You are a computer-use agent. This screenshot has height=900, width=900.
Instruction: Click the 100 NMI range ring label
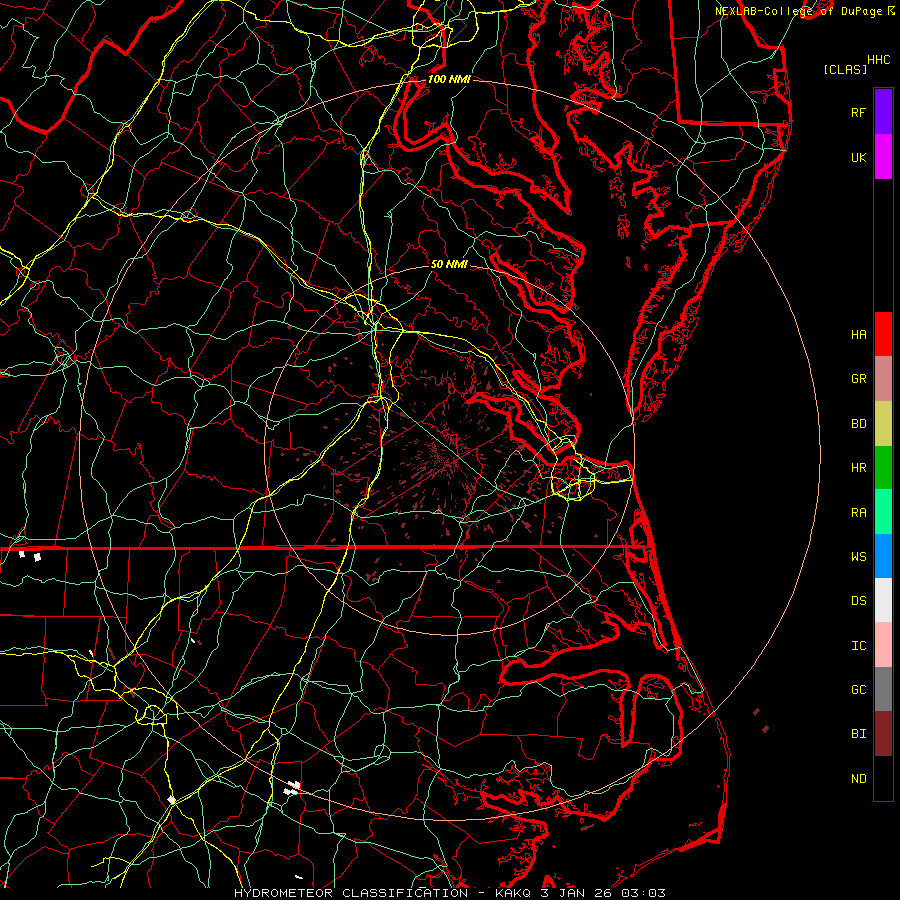pos(449,79)
